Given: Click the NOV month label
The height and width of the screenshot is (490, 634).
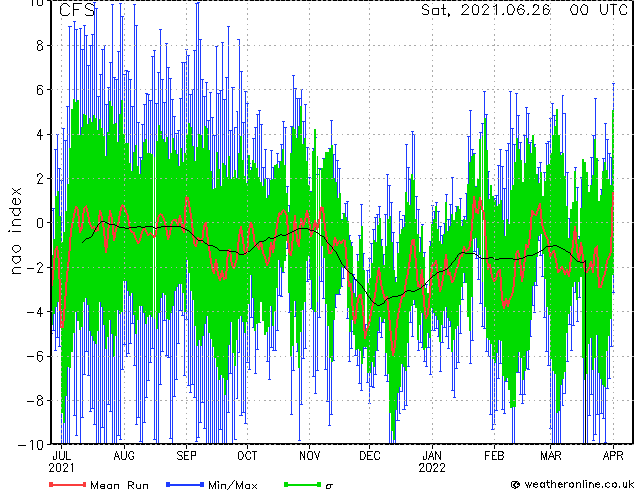Looking at the screenshot, I should [x=310, y=456].
